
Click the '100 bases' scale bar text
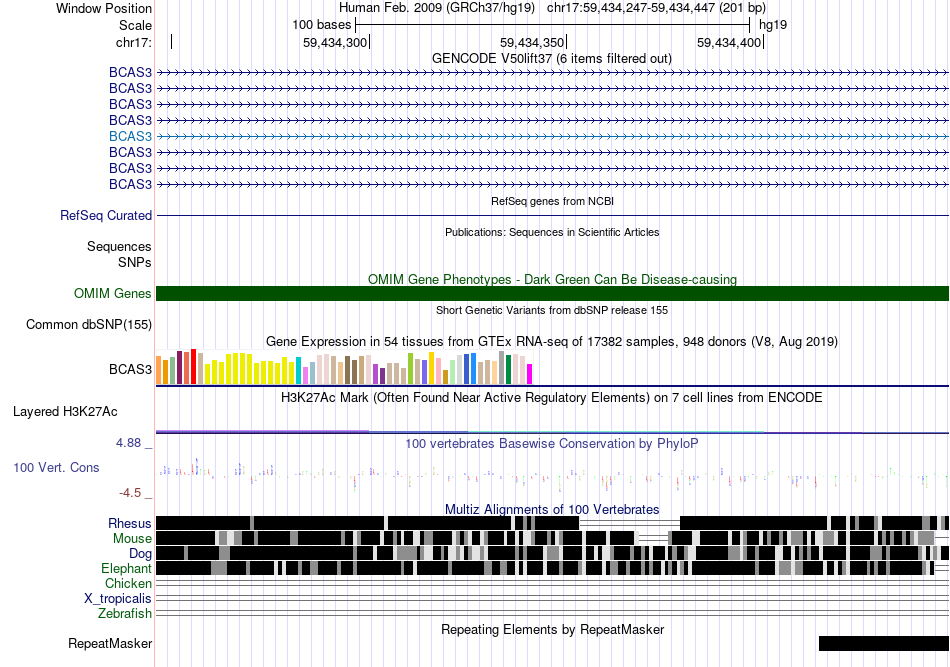(x=321, y=25)
